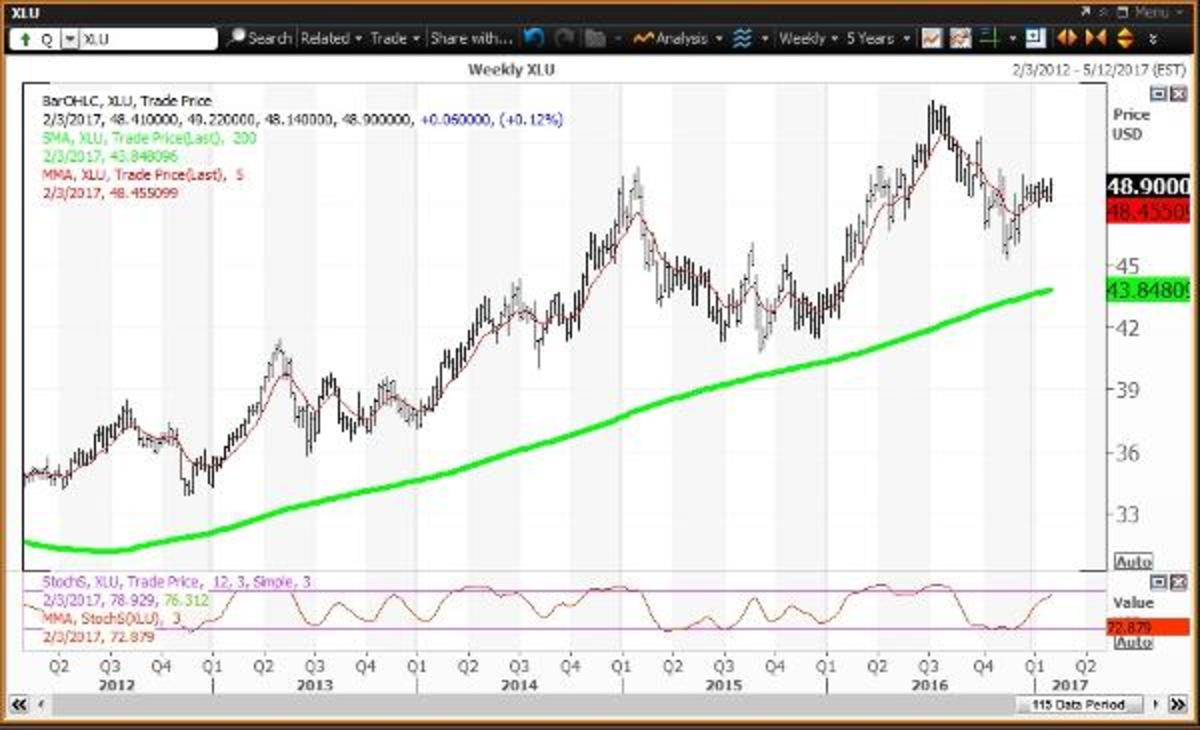Image resolution: width=1200 pixels, height=730 pixels.
Task: Minimize the stochastic indicator pane
Action: [x=1157, y=581]
